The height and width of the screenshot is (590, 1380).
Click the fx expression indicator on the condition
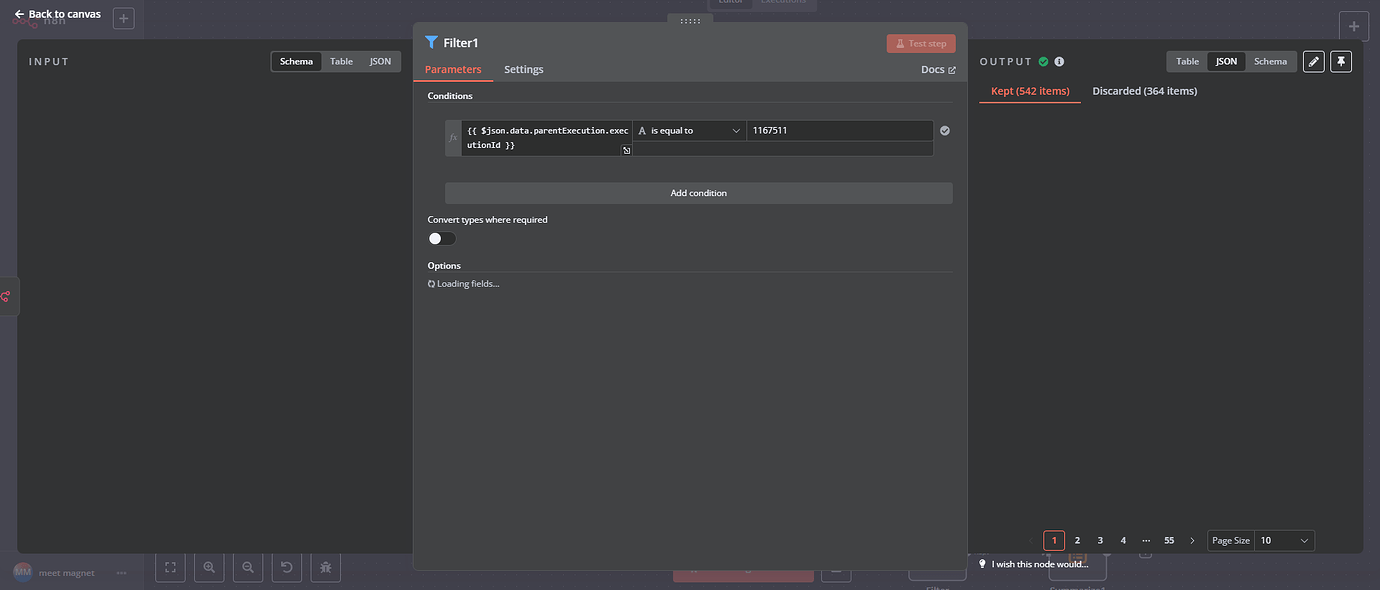point(452,137)
